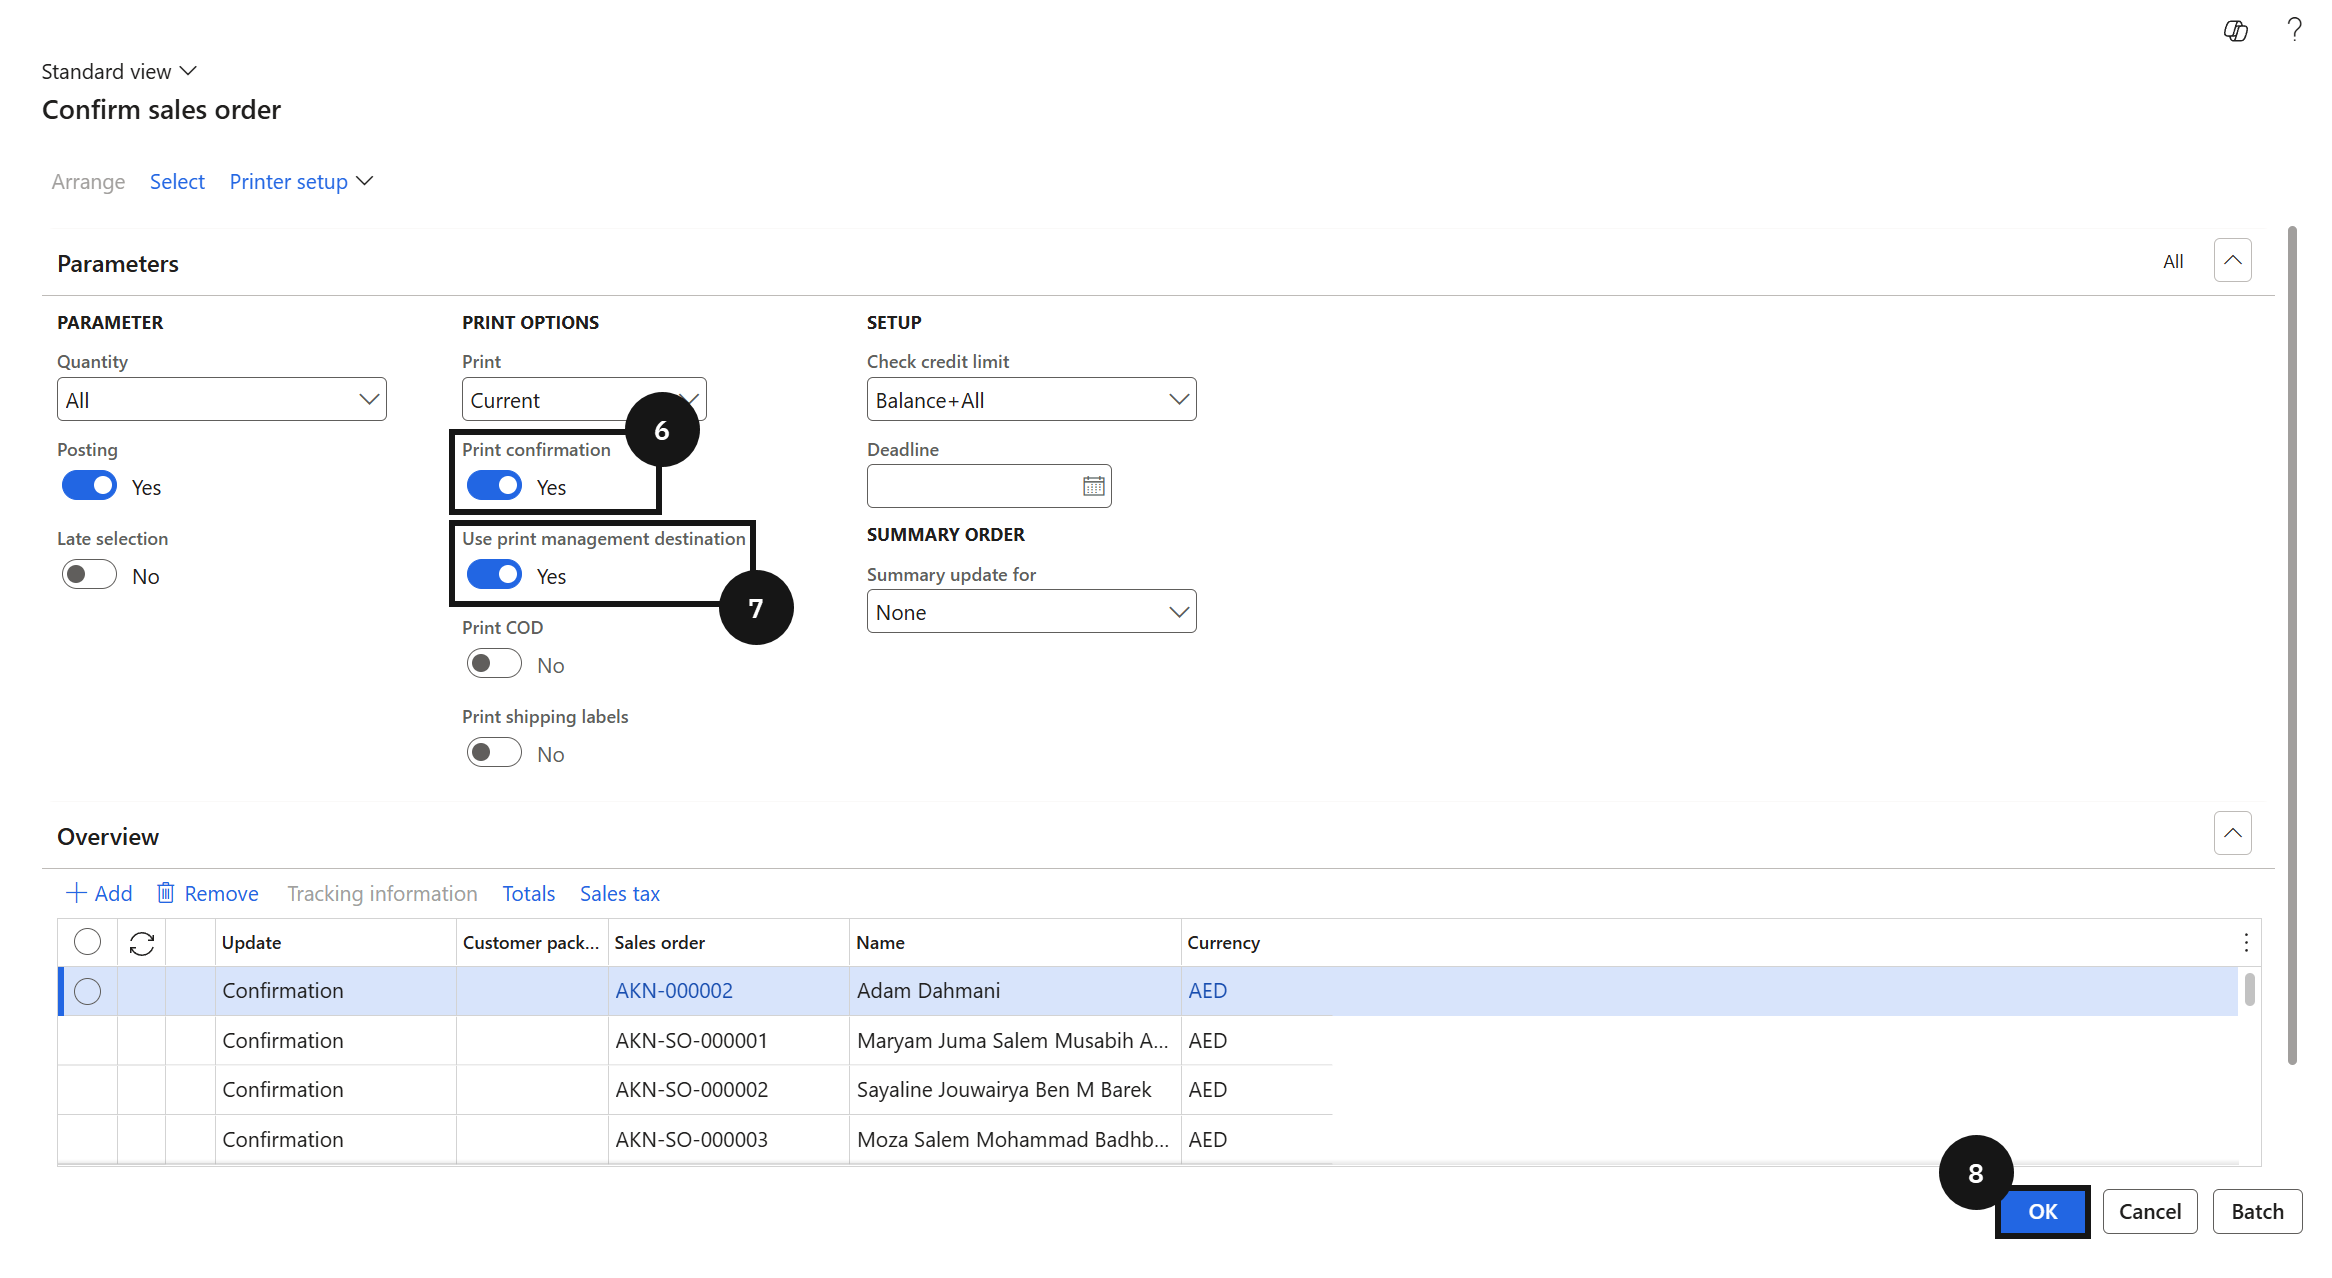The image size is (2332, 1278).
Task: Select the Adam Dahmani name cell
Action: point(1014,990)
